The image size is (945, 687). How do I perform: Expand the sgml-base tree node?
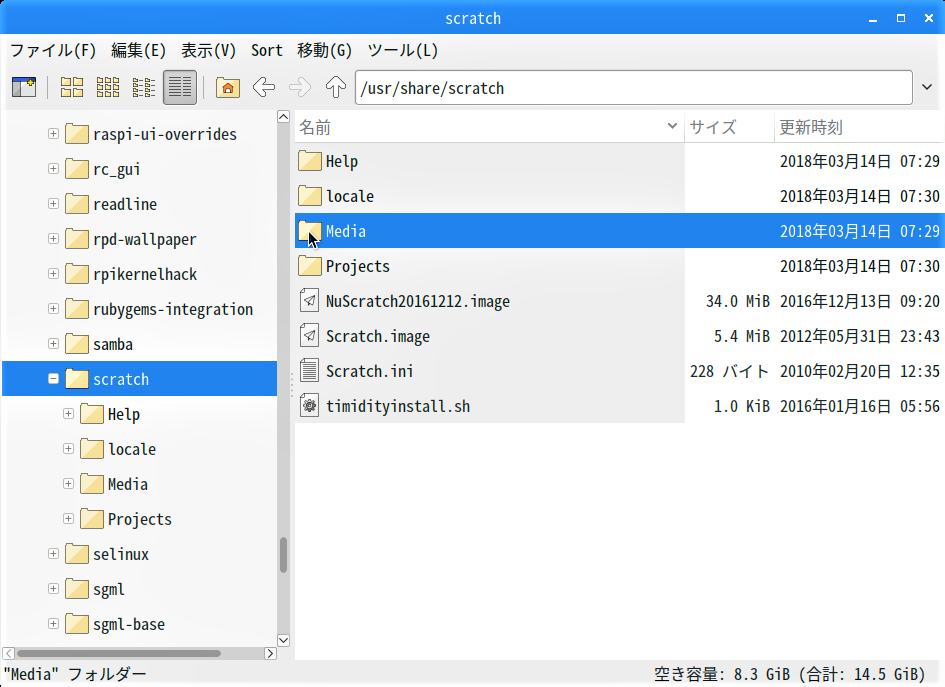(x=53, y=623)
